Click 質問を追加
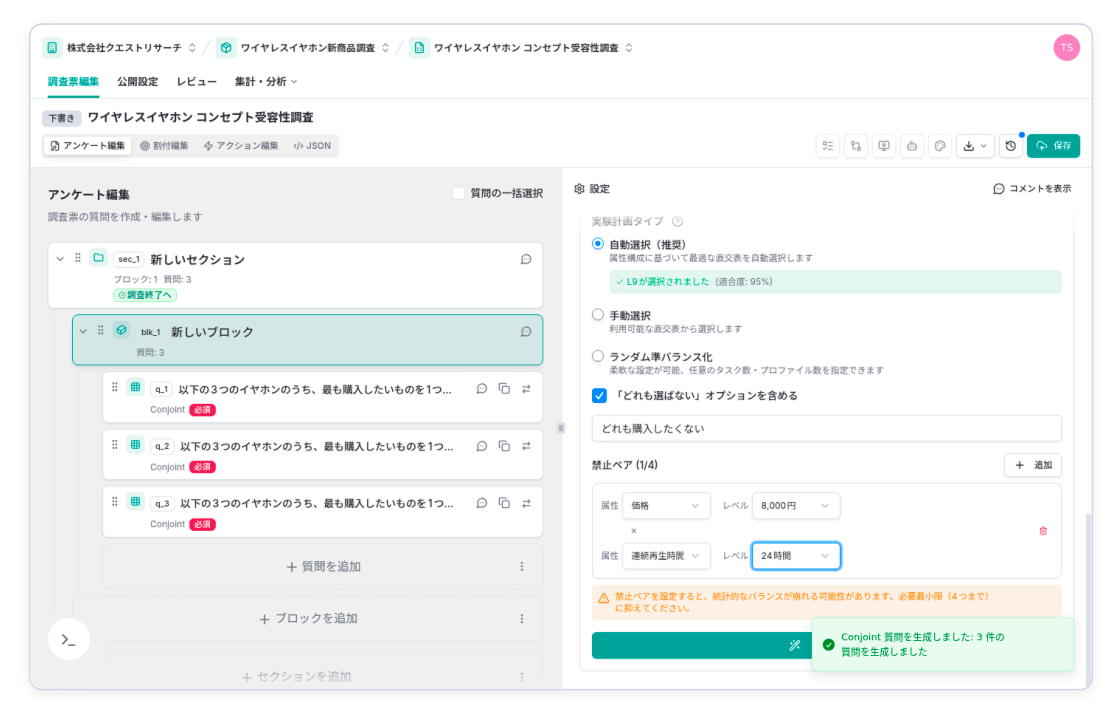The height and width of the screenshot is (716, 1120). [x=324, y=567]
